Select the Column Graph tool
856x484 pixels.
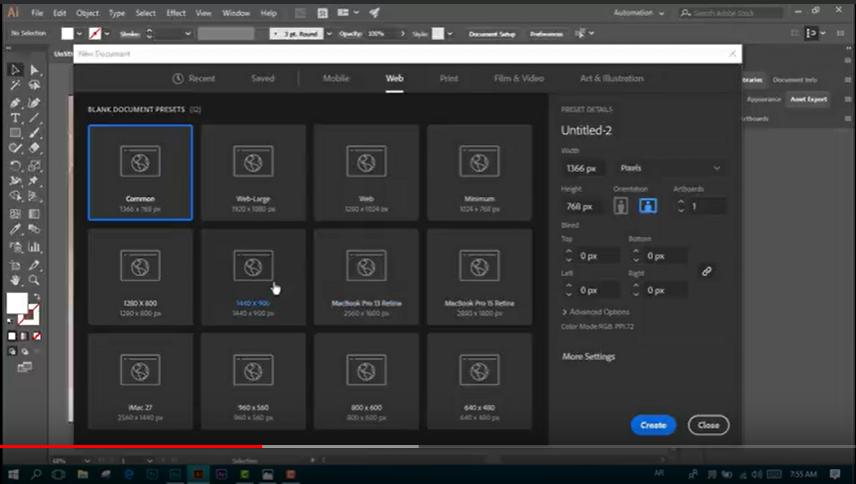pos(34,247)
